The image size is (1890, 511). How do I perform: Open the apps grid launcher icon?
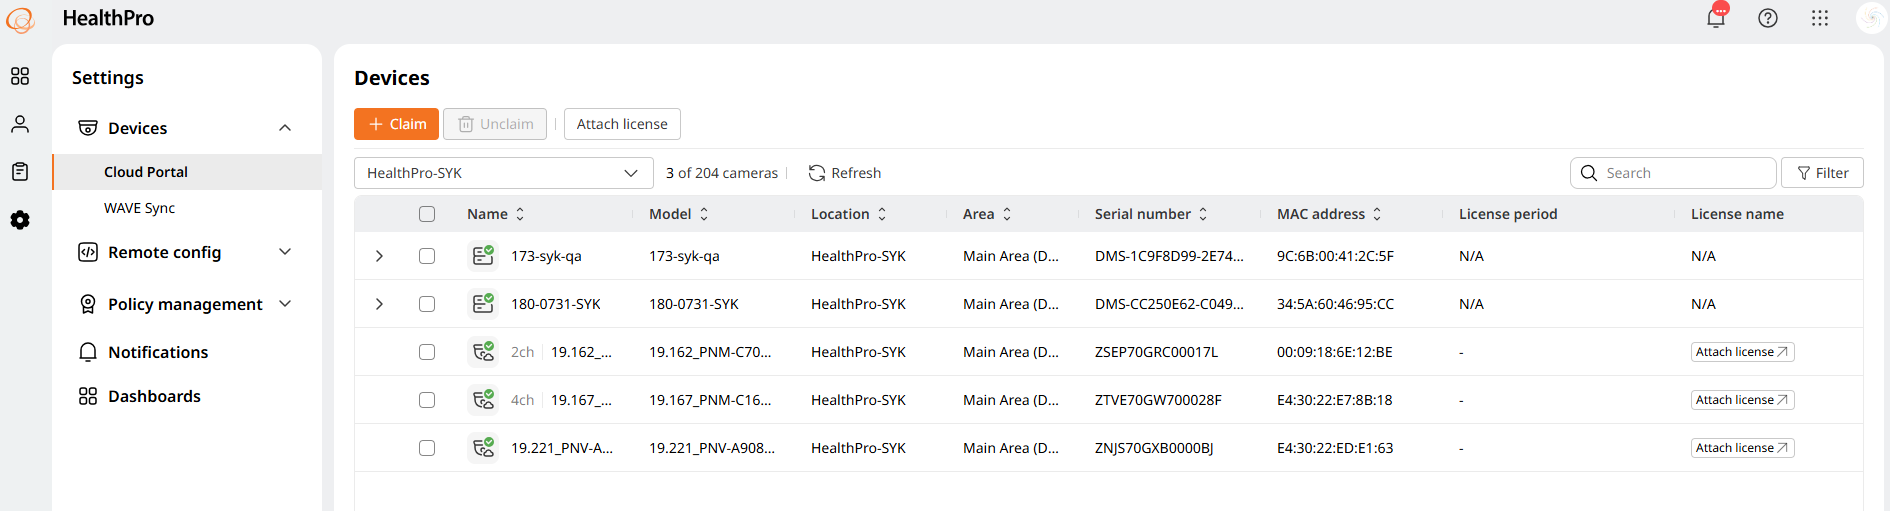click(1820, 18)
